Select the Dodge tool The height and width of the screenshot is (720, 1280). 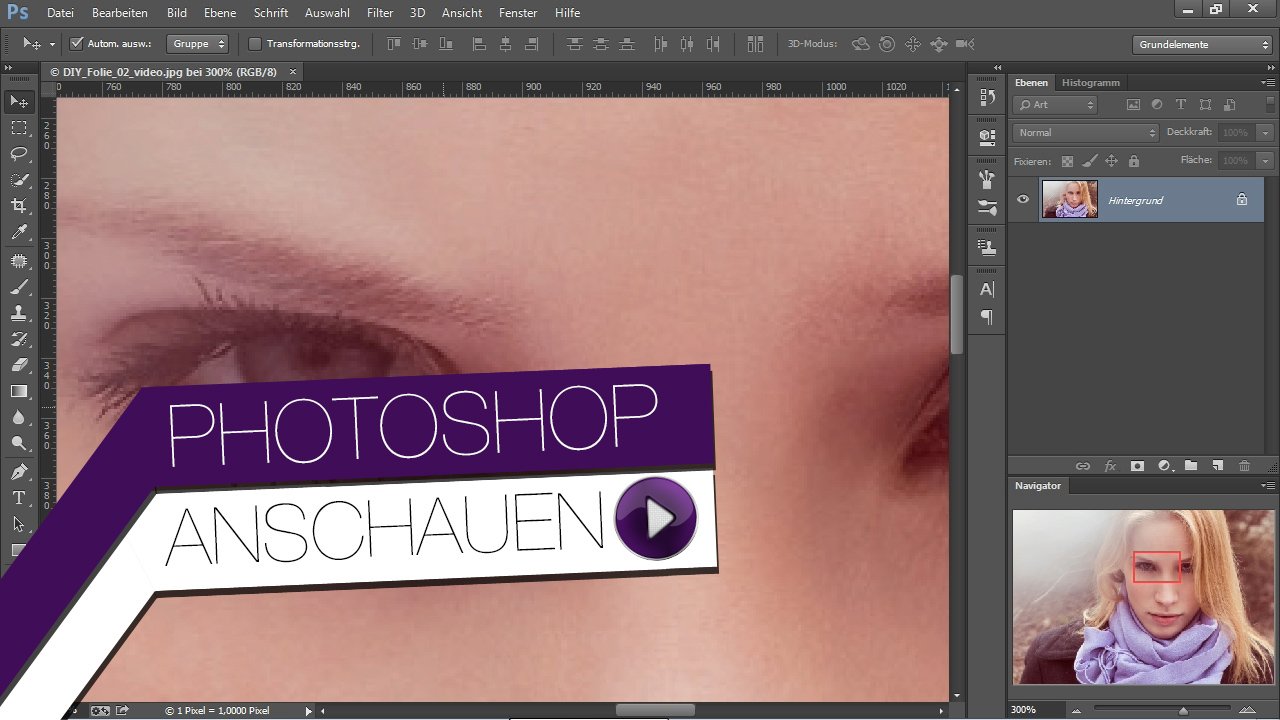(x=19, y=443)
